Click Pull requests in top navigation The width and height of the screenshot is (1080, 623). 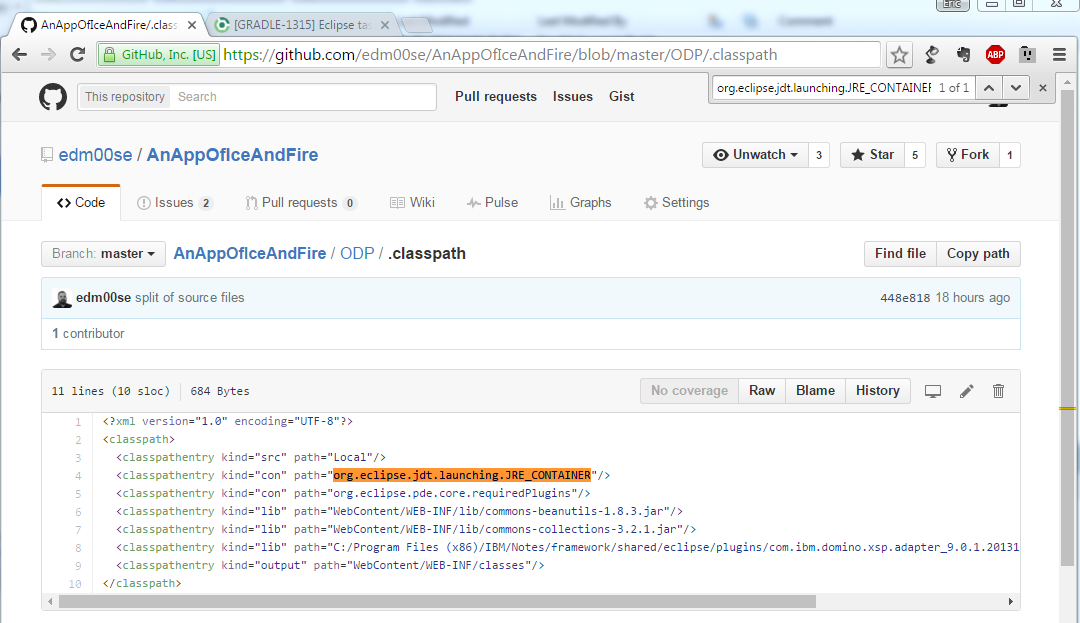click(496, 97)
